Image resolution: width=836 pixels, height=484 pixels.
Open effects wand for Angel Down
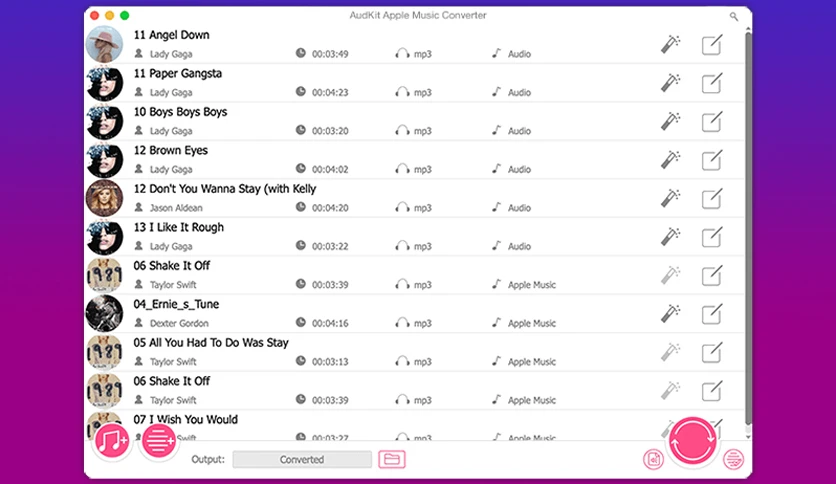(x=670, y=44)
